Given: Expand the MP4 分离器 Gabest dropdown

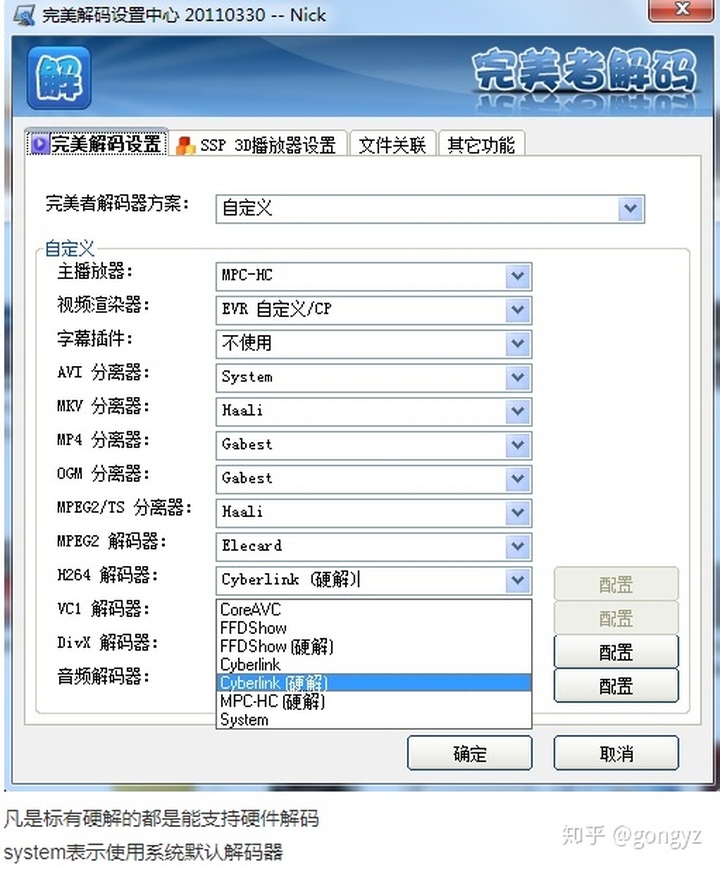Looking at the screenshot, I should point(517,444).
